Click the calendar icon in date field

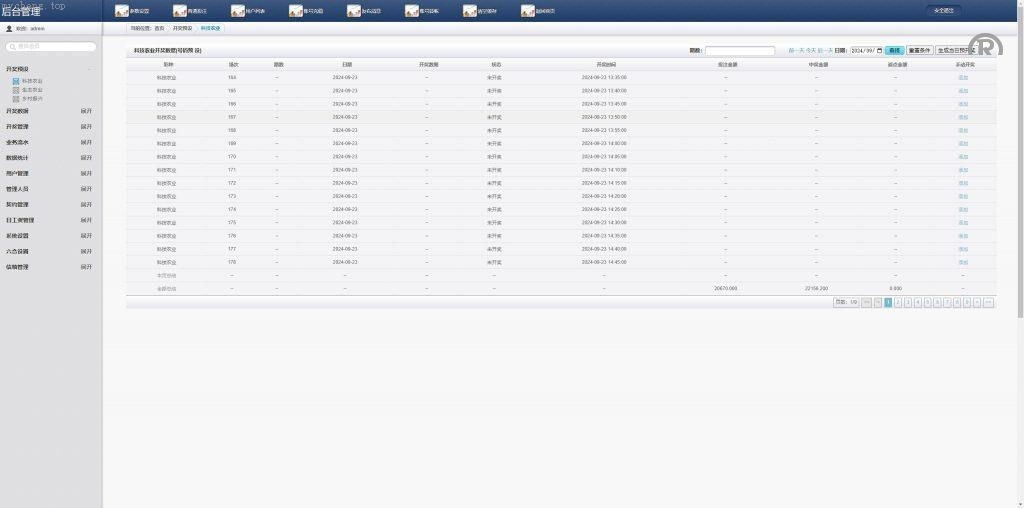coord(879,50)
